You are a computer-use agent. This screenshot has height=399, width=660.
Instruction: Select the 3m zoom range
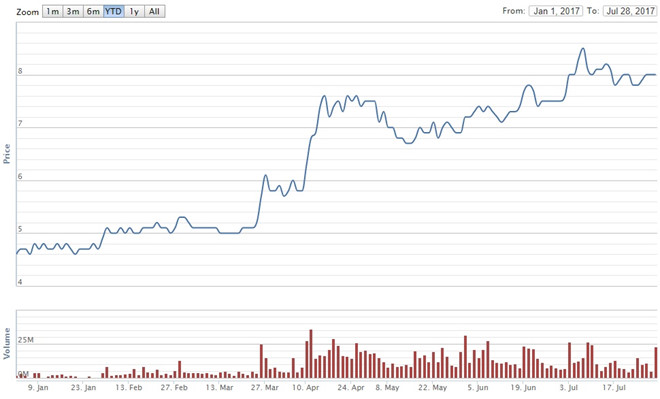tap(73, 11)
